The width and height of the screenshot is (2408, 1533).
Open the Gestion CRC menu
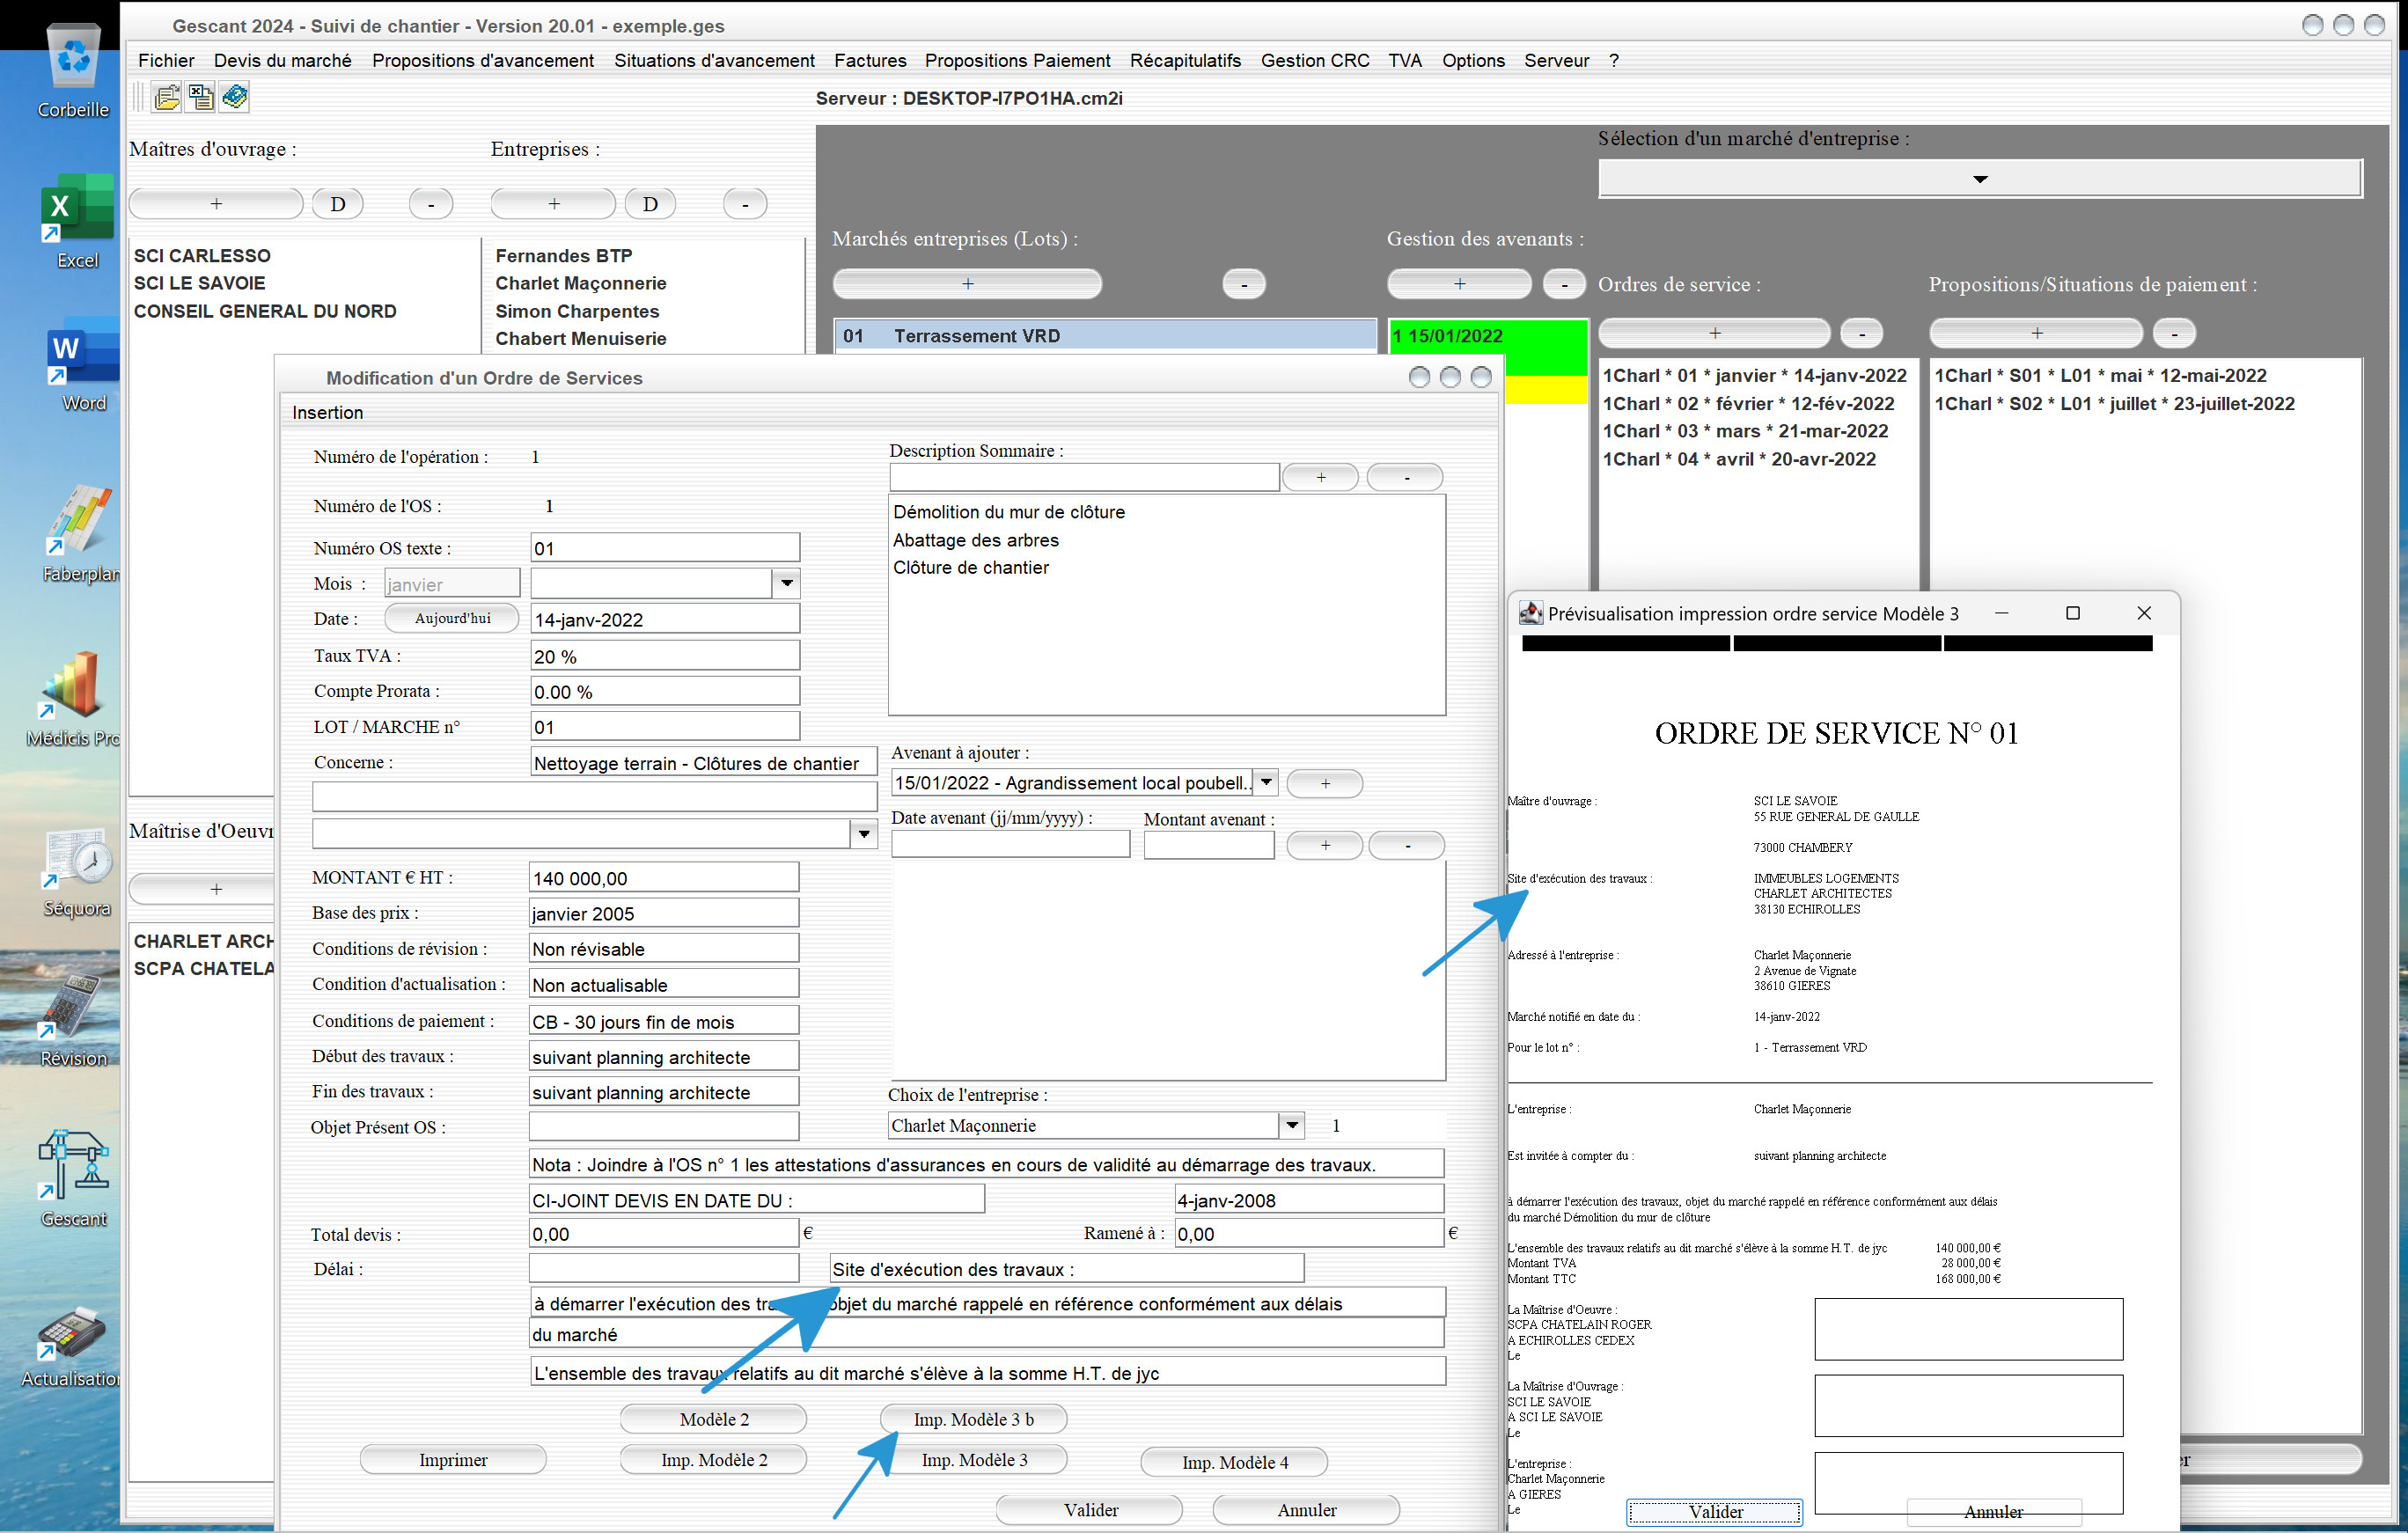(1314, 60)
